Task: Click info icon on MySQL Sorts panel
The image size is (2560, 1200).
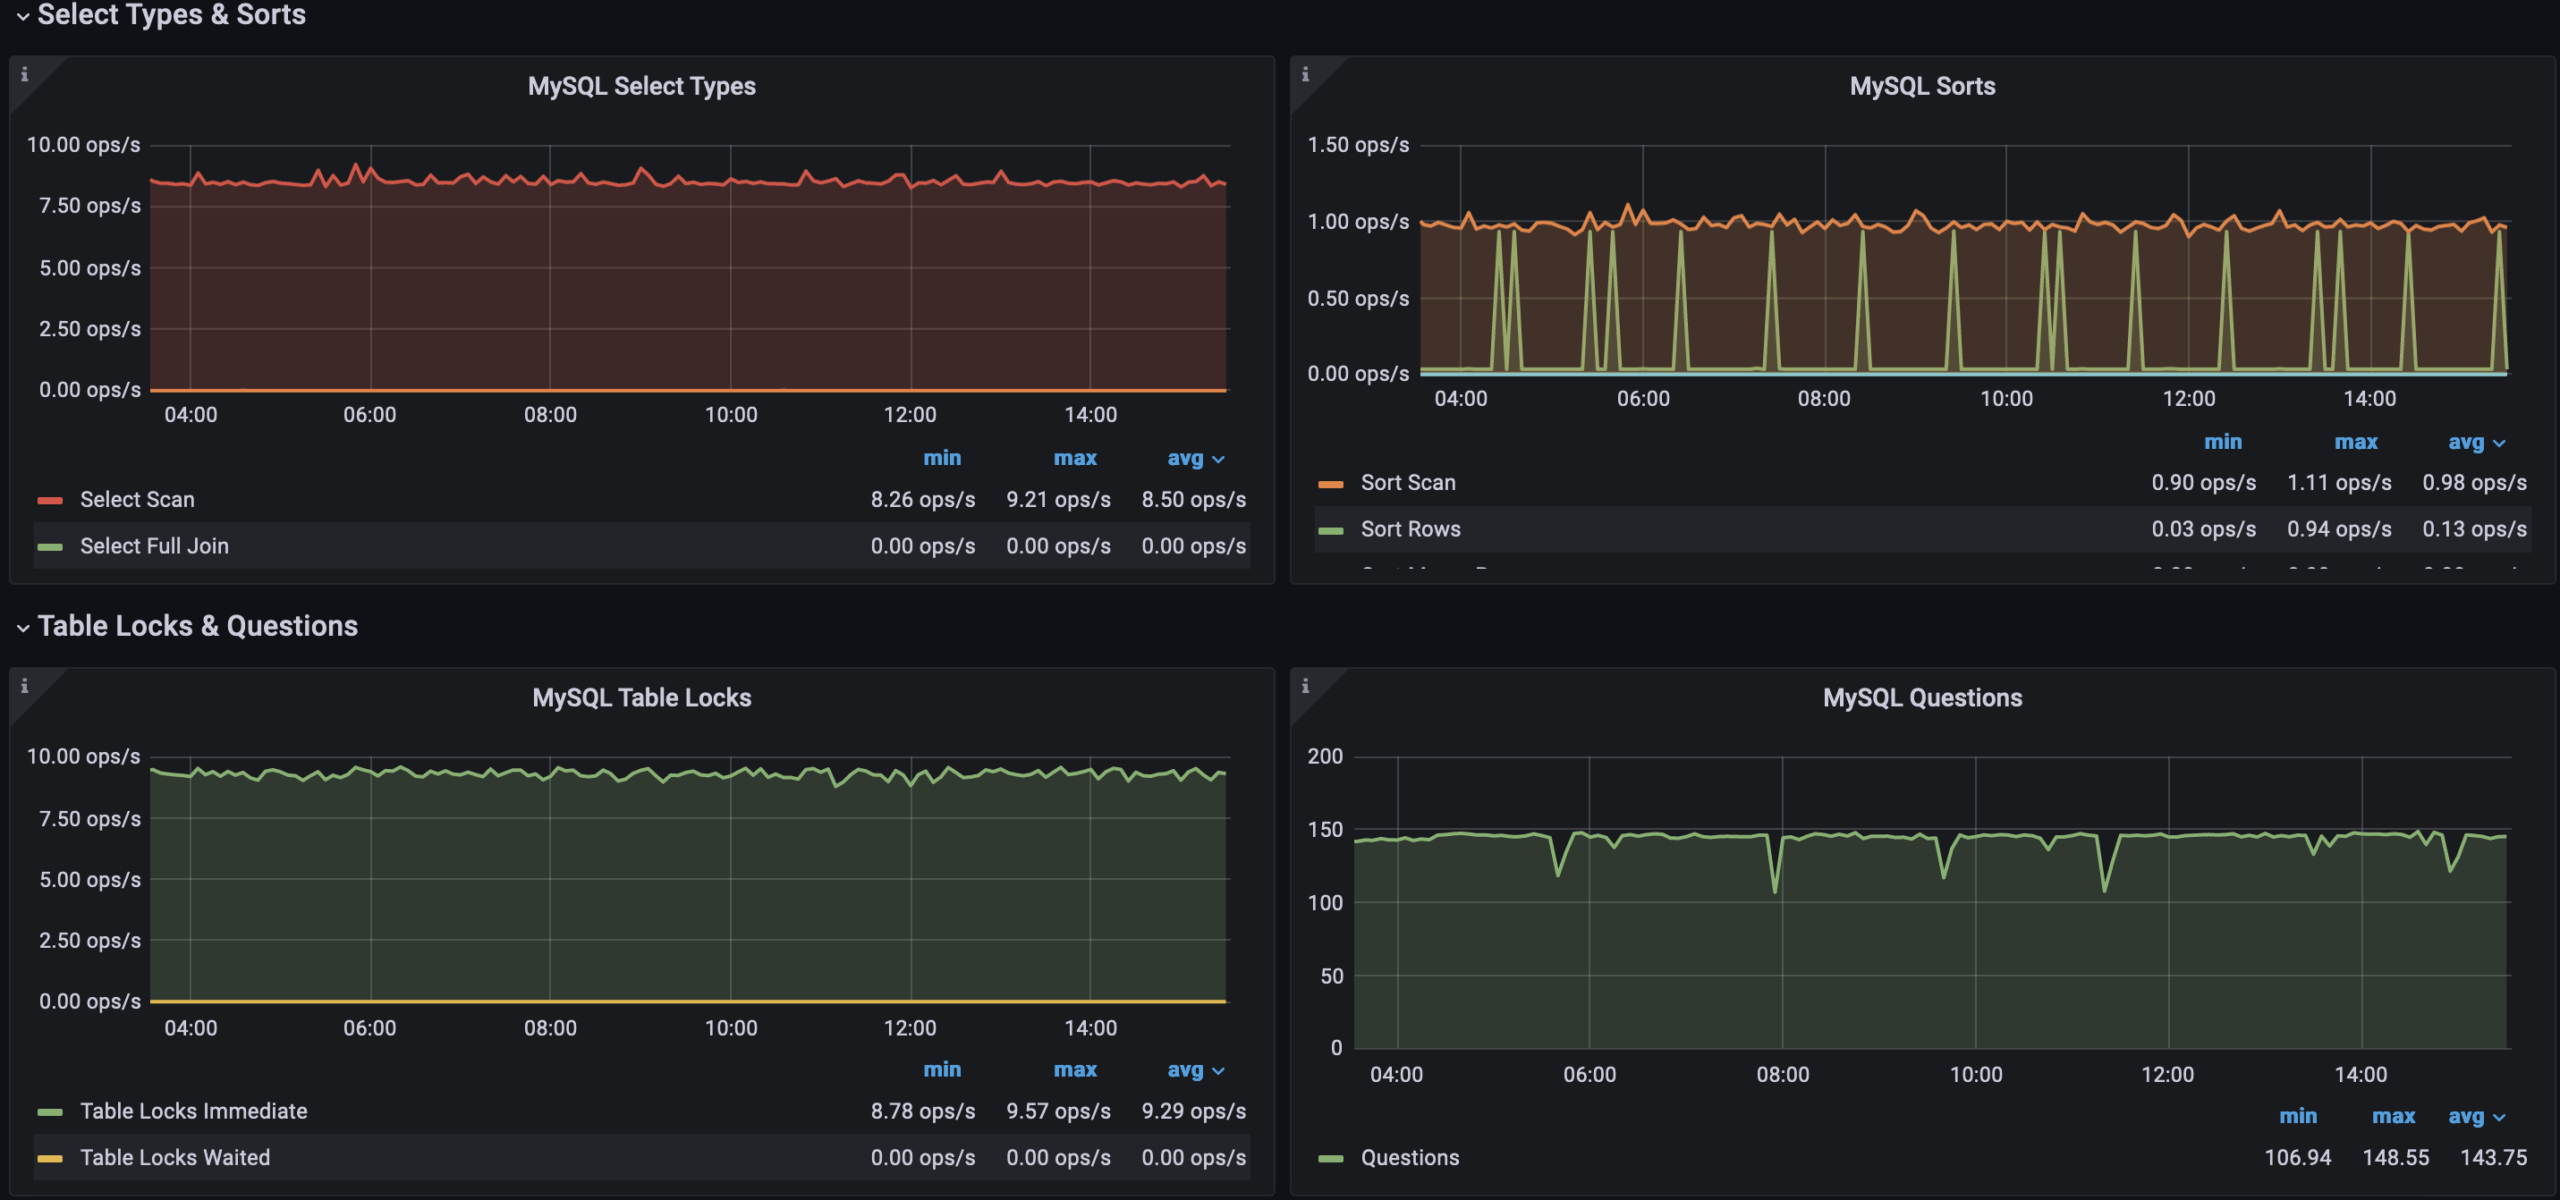Action: 1305,74
